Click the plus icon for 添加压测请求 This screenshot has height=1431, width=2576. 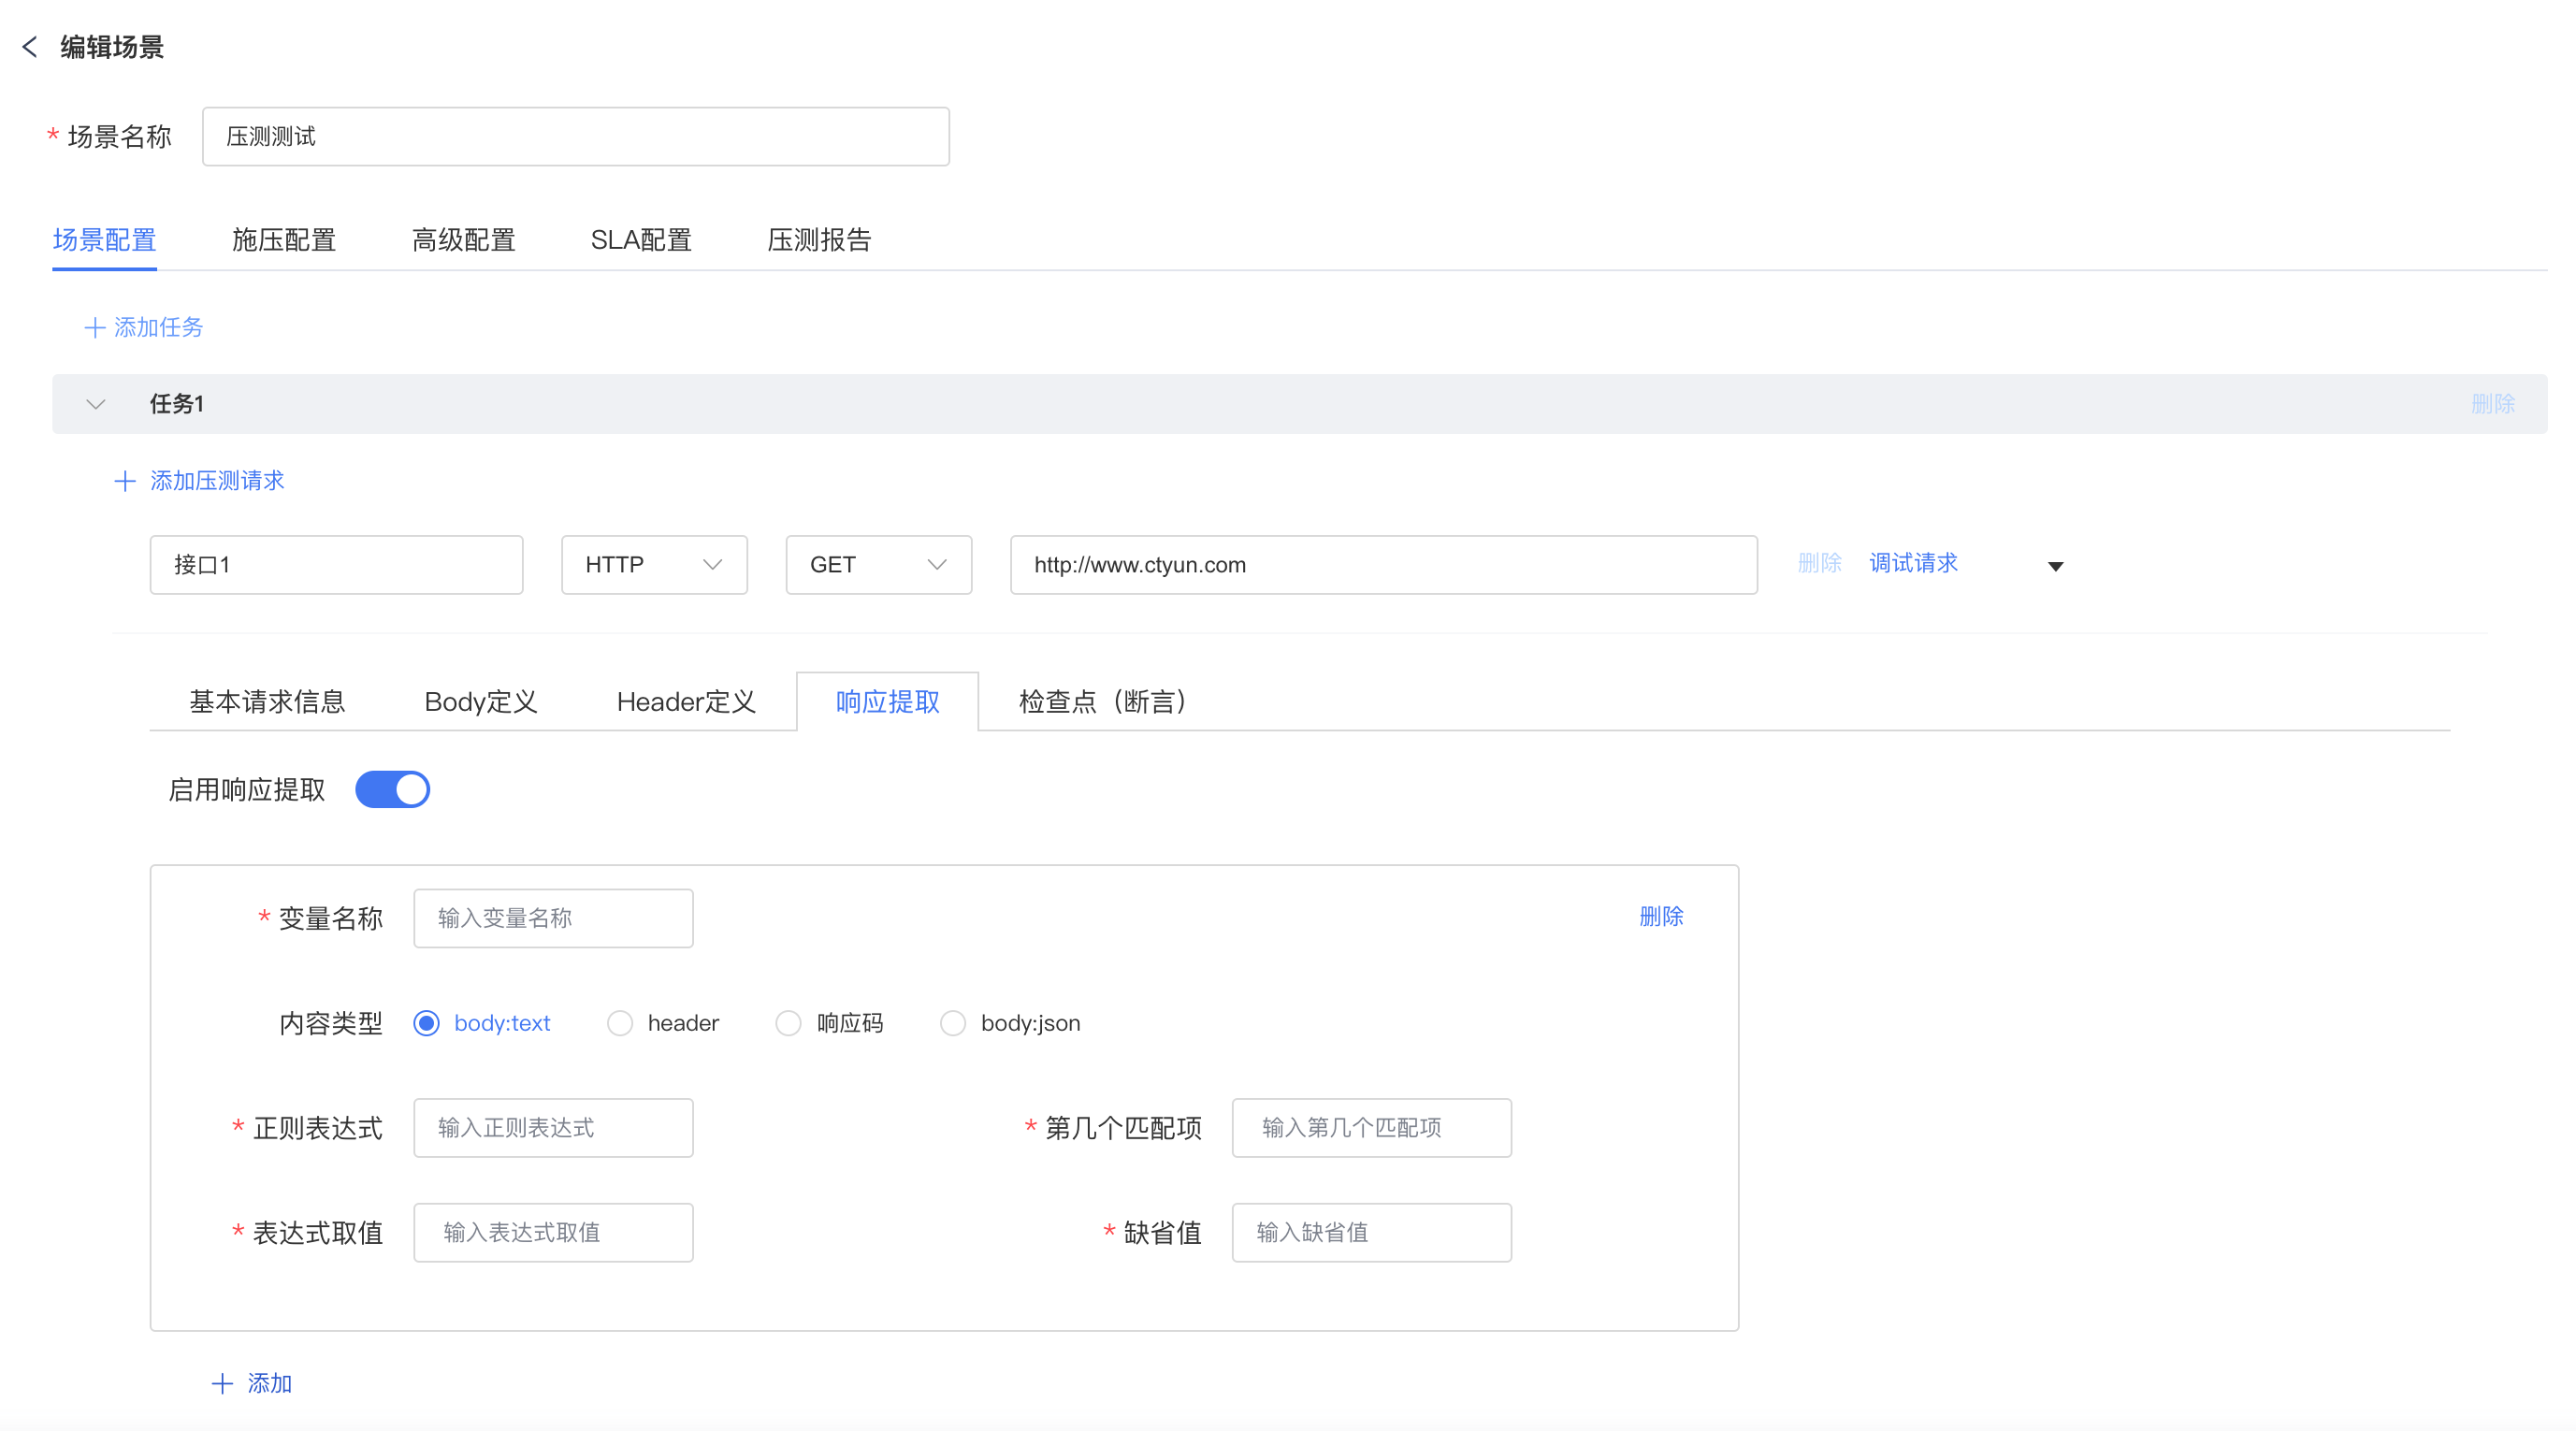coord(125,481)
